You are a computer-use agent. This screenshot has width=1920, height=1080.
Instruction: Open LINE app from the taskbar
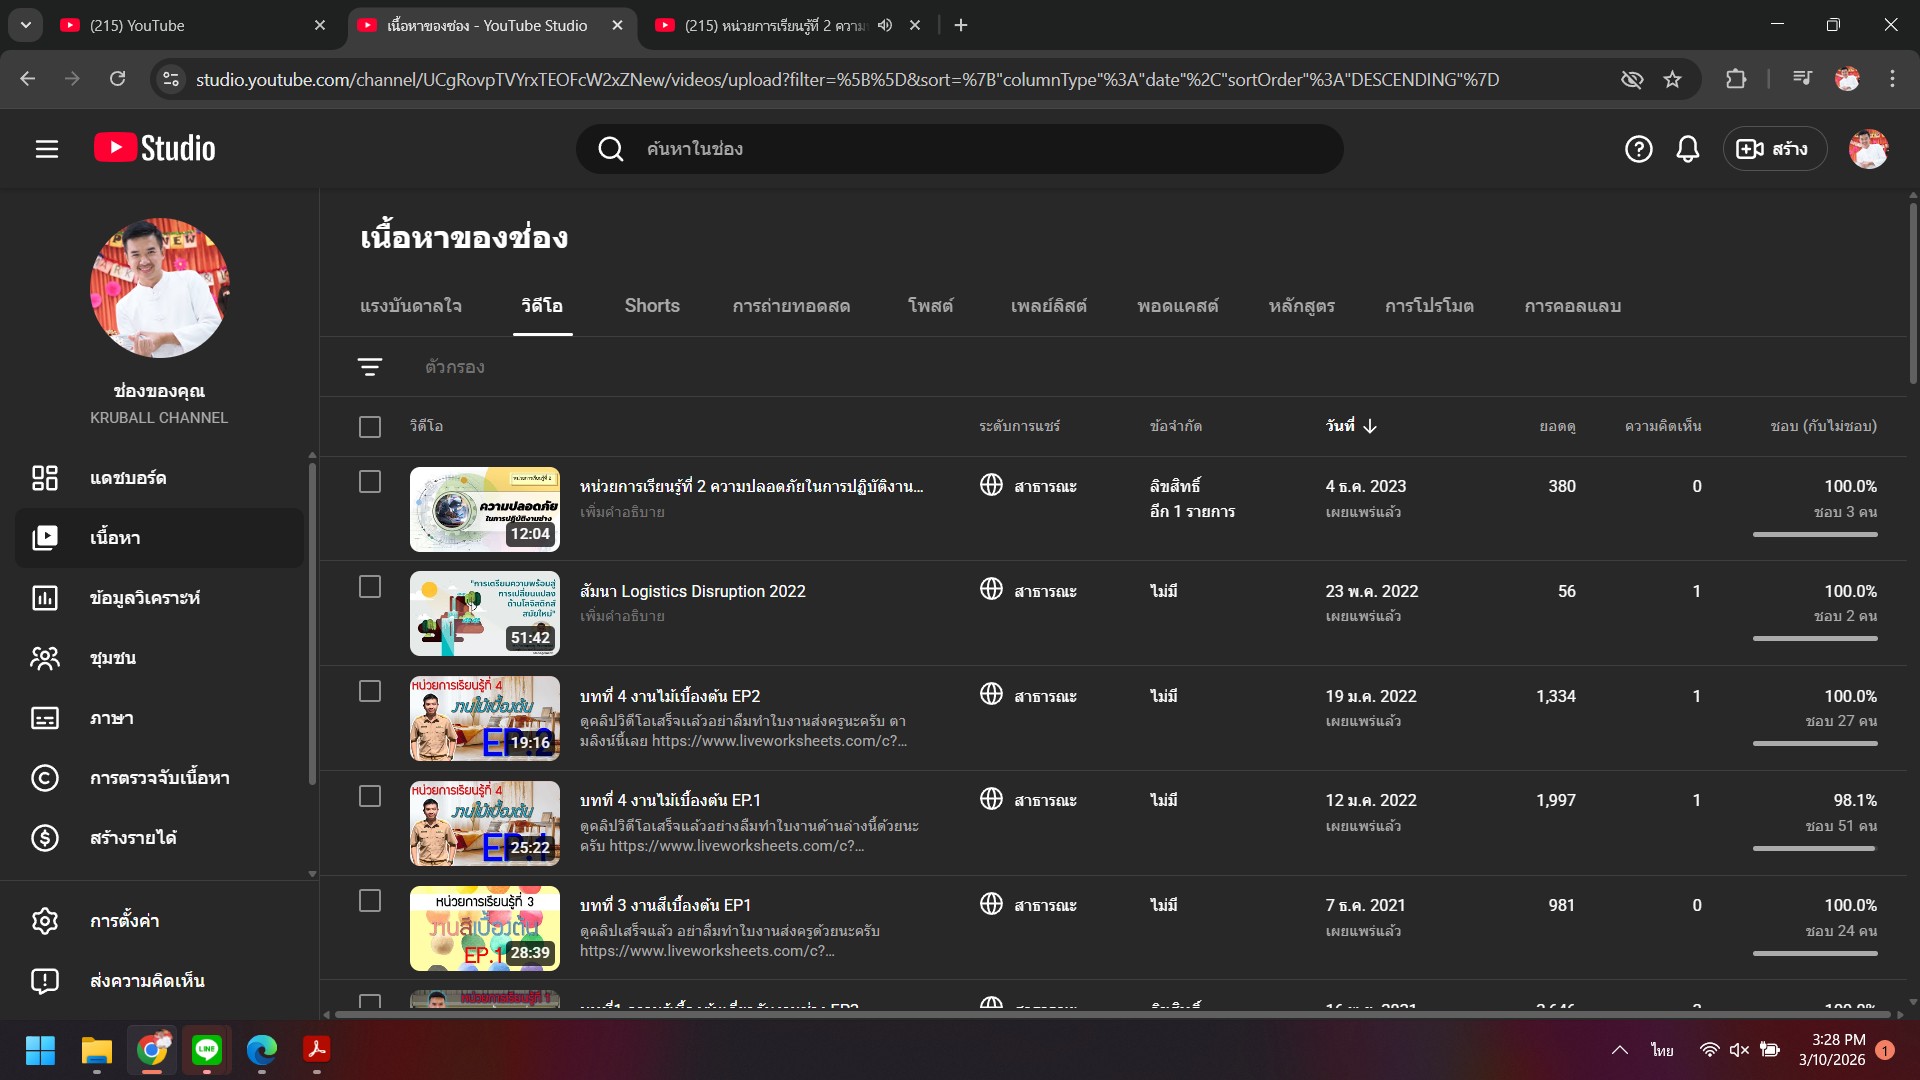point(207,1050)
